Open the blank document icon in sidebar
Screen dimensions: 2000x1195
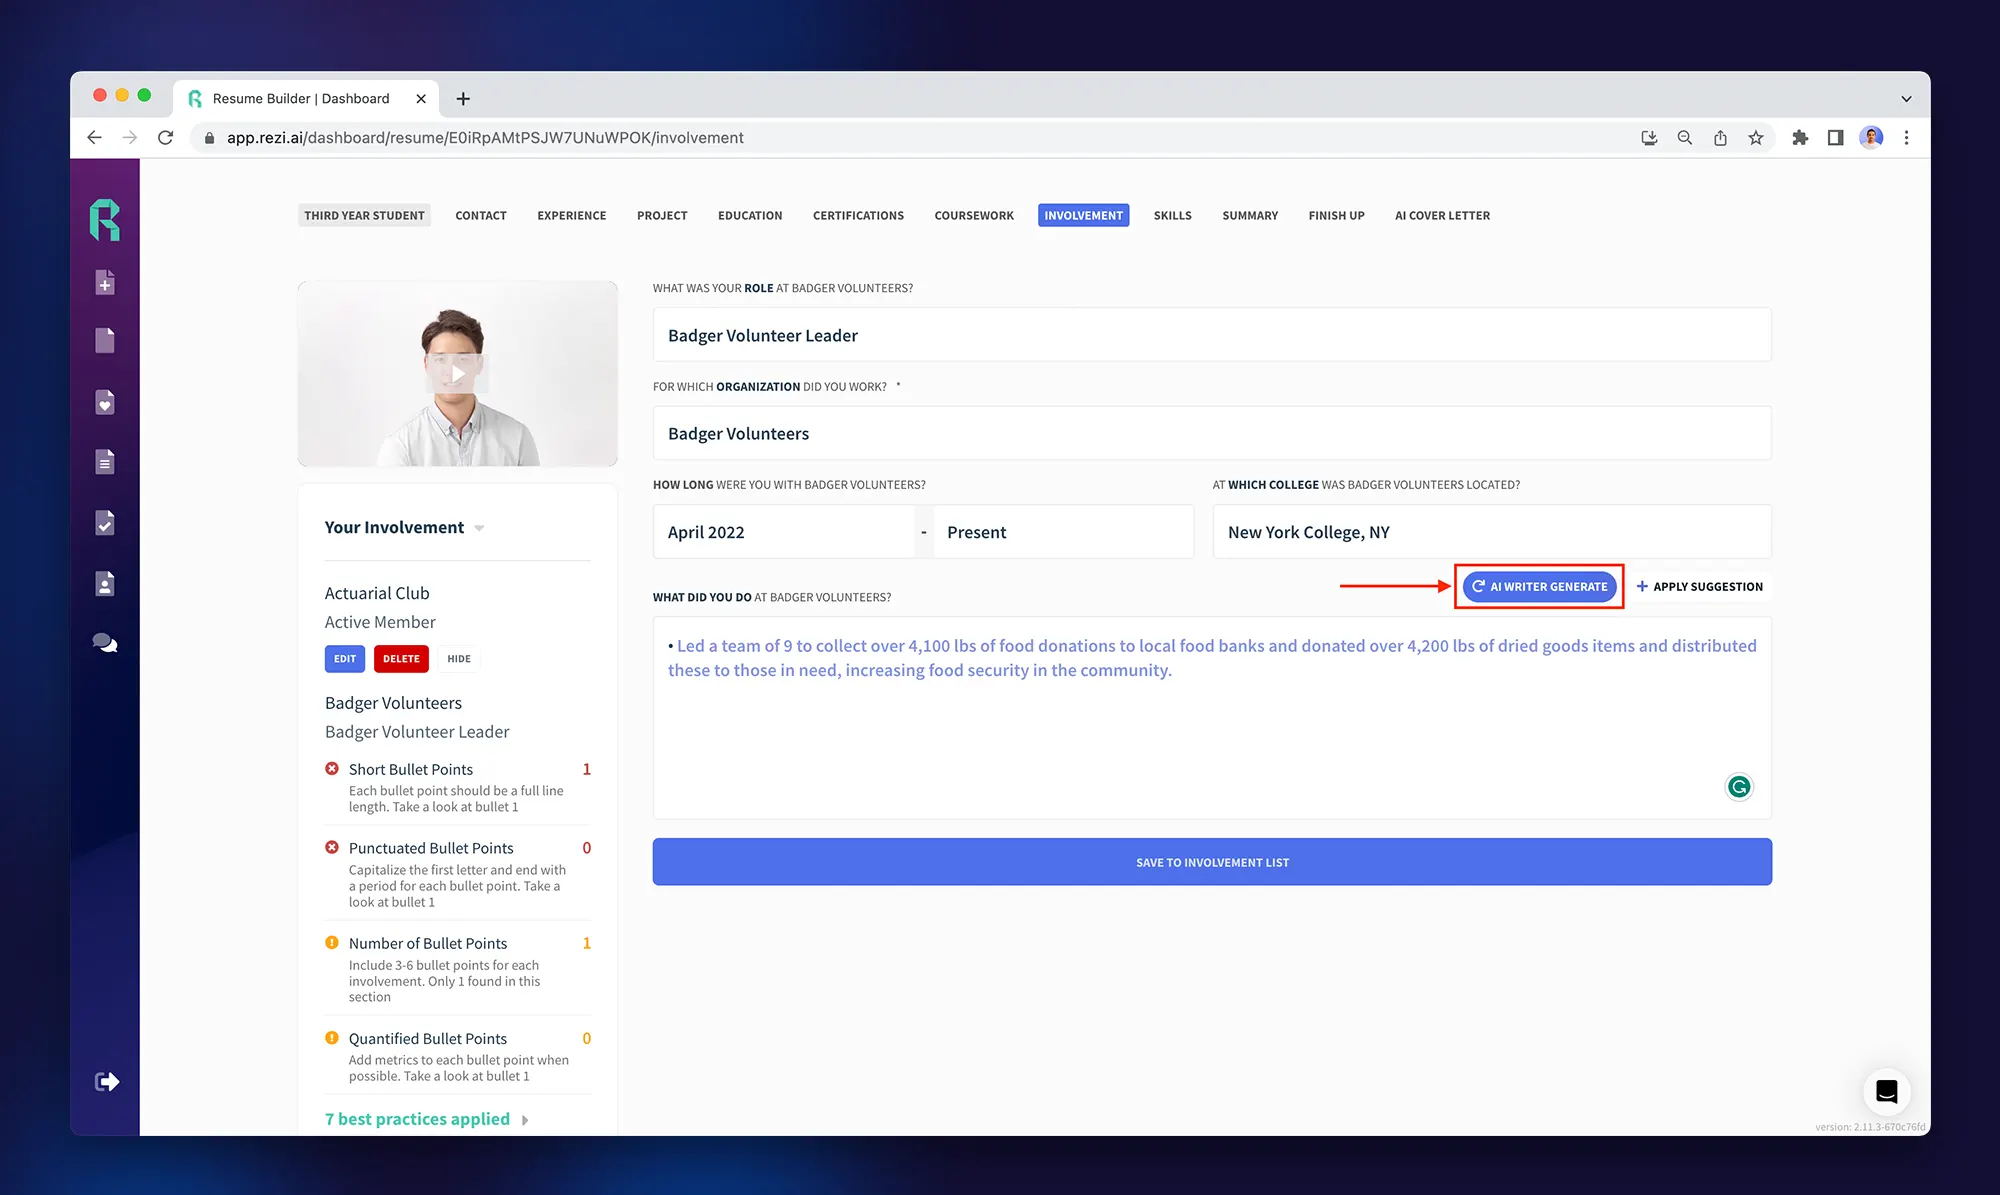(x=105, y=341)
